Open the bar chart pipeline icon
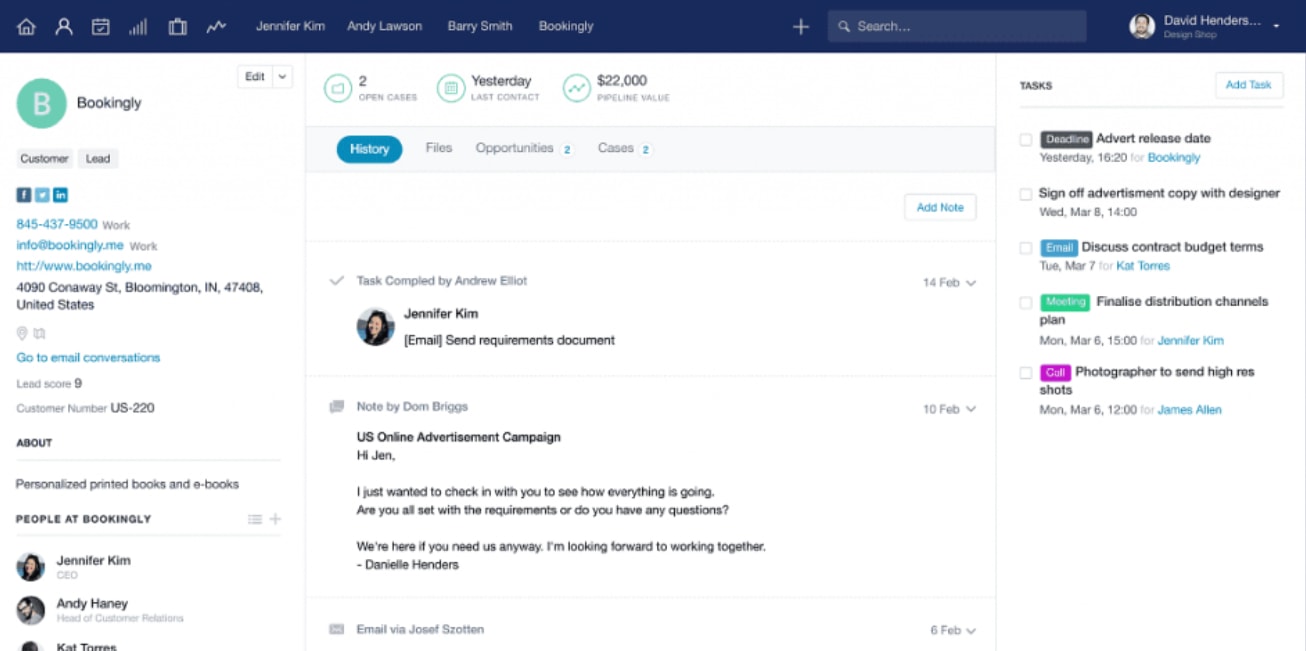This screenshot has height=651, width=1306. pos(138,27)
